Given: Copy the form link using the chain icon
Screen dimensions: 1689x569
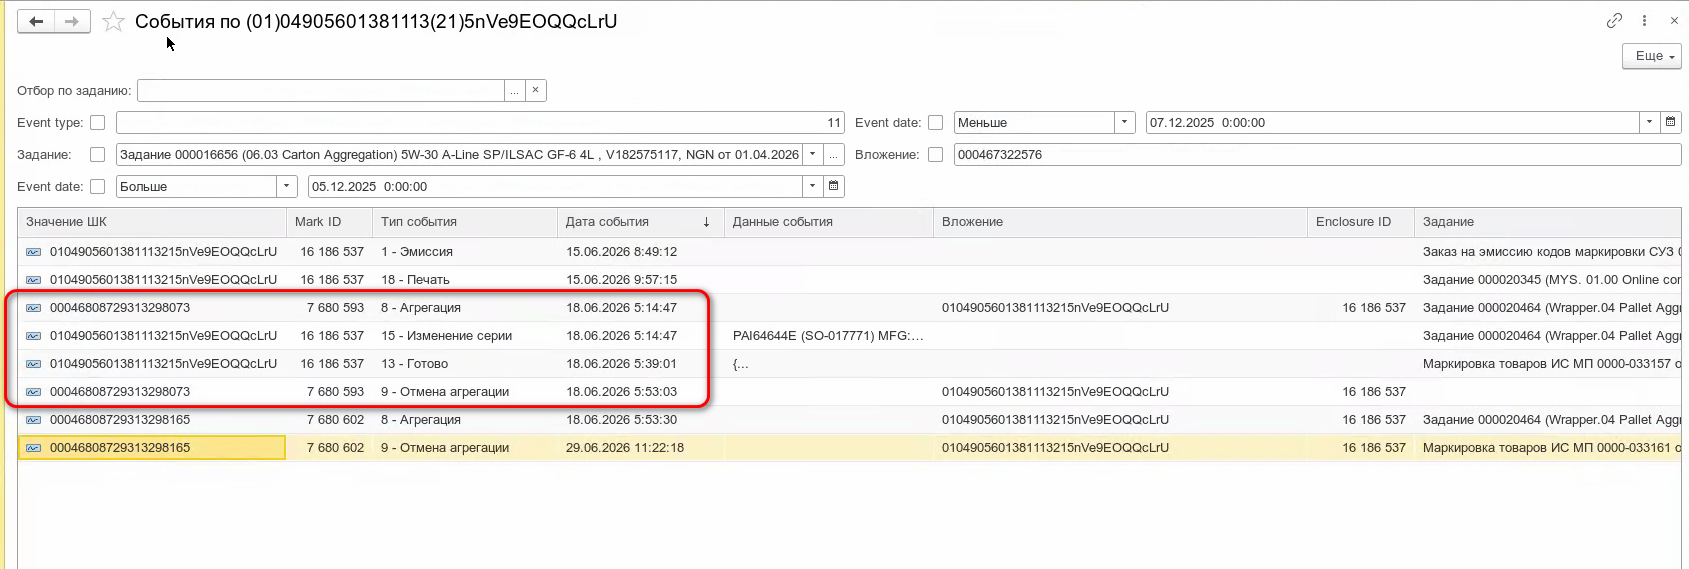Looking at the screenshot, I should (x=1614, y=20).
